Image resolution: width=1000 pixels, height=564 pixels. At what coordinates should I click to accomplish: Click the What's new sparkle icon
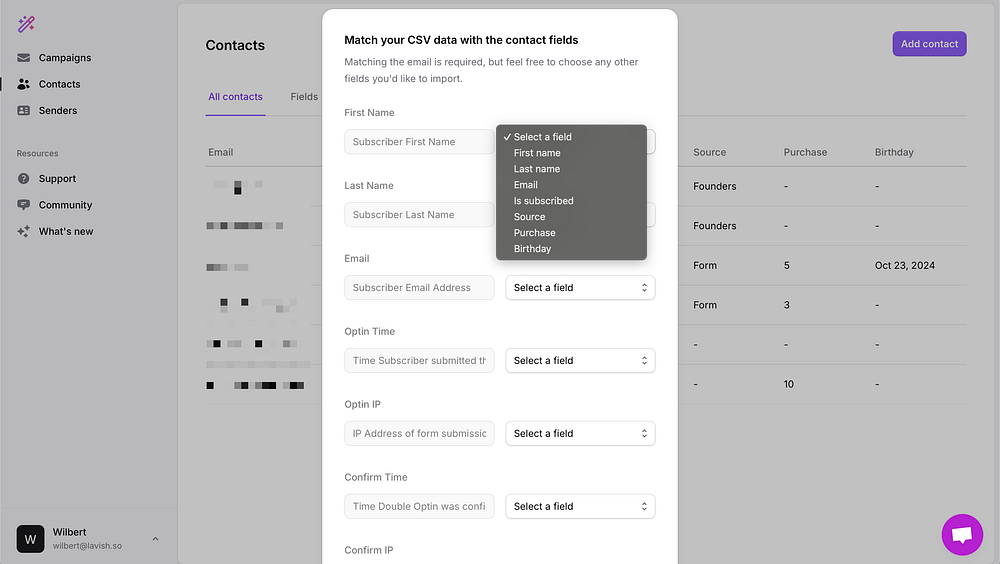(x=24, y=231)
